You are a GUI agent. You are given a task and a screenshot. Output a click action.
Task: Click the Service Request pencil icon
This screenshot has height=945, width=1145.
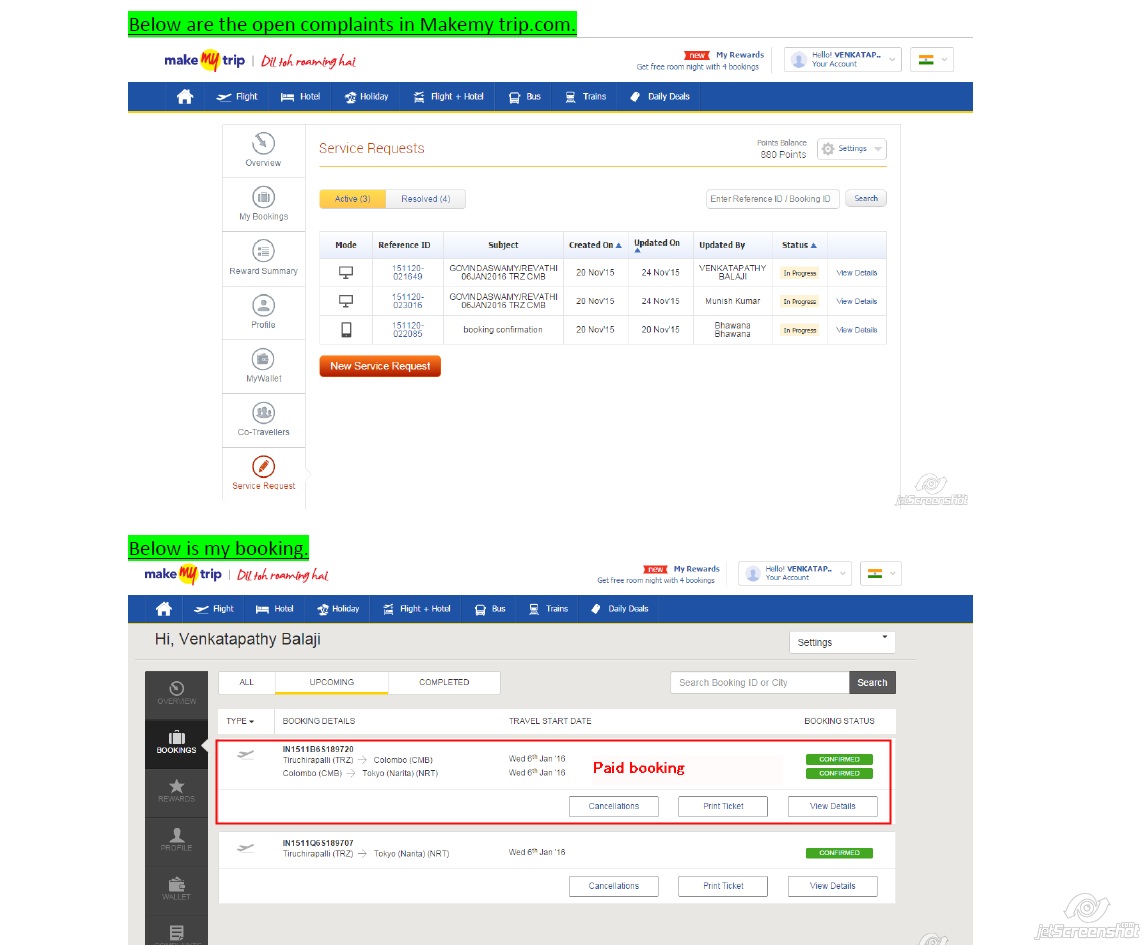click(263, 467)
